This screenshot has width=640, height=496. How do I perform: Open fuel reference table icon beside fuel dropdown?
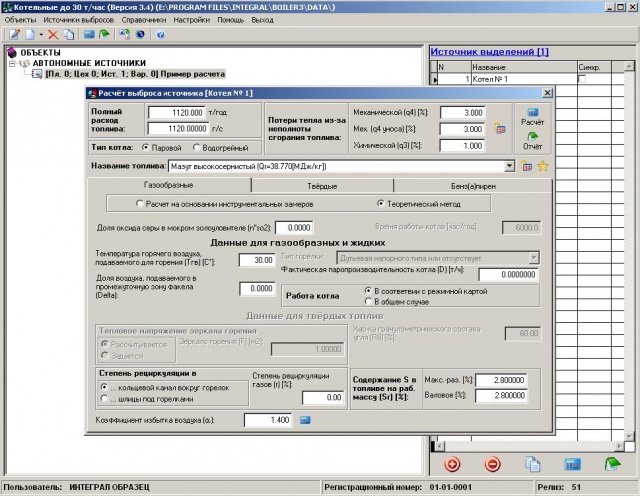pos(526,165)
